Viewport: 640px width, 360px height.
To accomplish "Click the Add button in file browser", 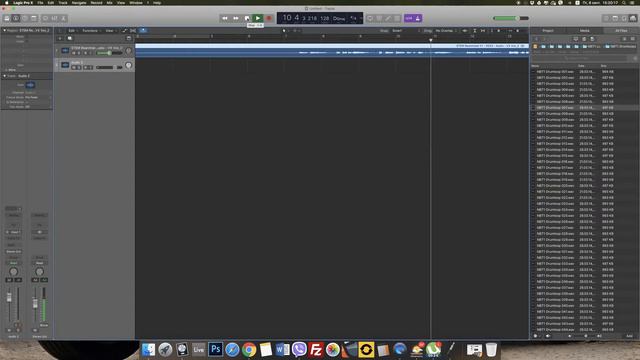I will (x=629, y=336).
